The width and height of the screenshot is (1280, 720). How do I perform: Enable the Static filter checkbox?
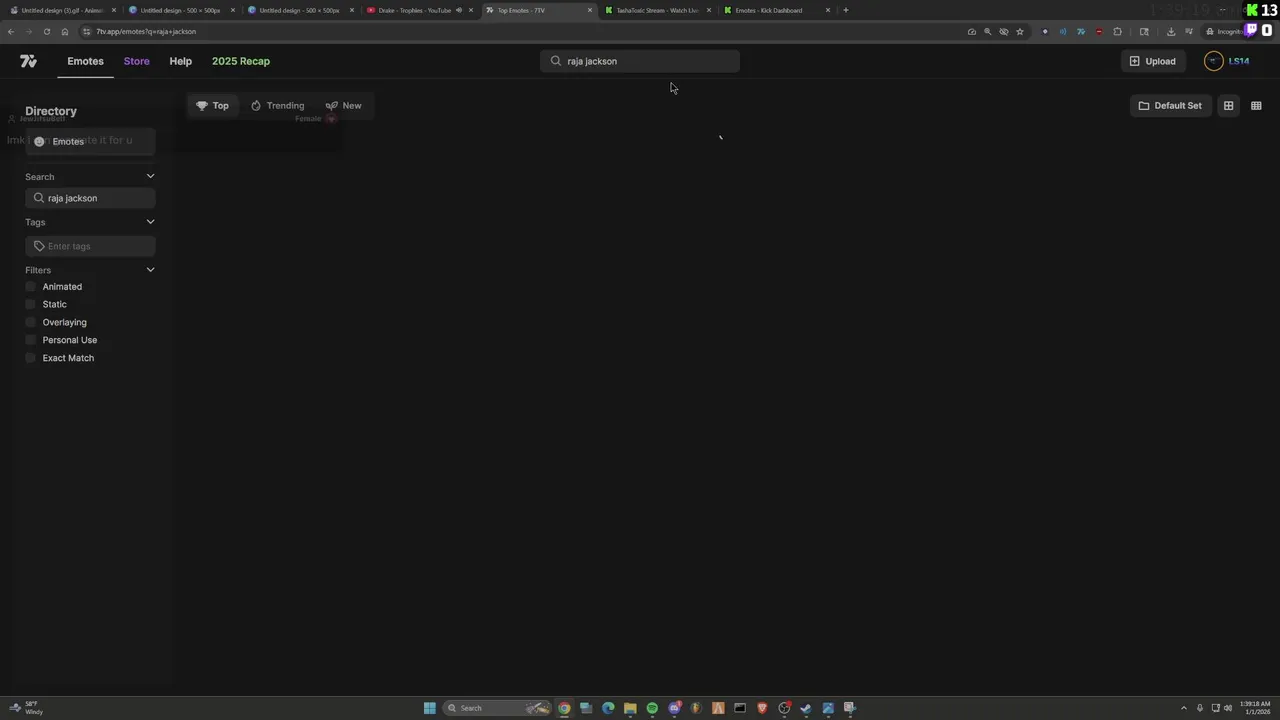pyautogui.click(x=30, y=304)
